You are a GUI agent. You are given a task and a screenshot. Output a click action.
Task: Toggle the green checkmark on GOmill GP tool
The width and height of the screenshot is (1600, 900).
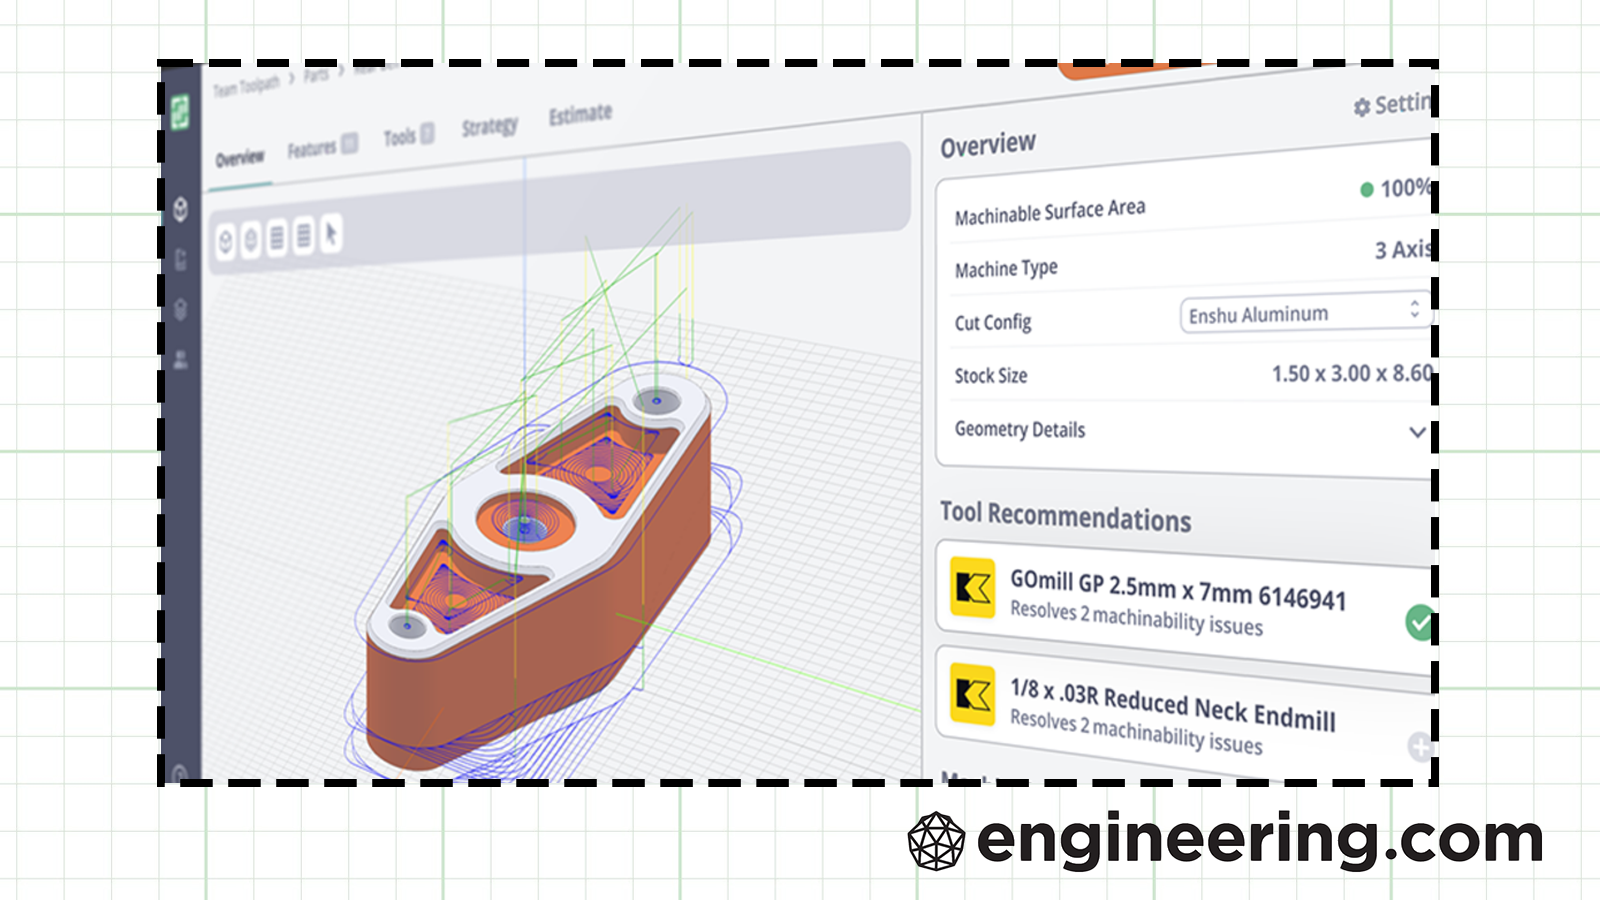click(1420, 622)
